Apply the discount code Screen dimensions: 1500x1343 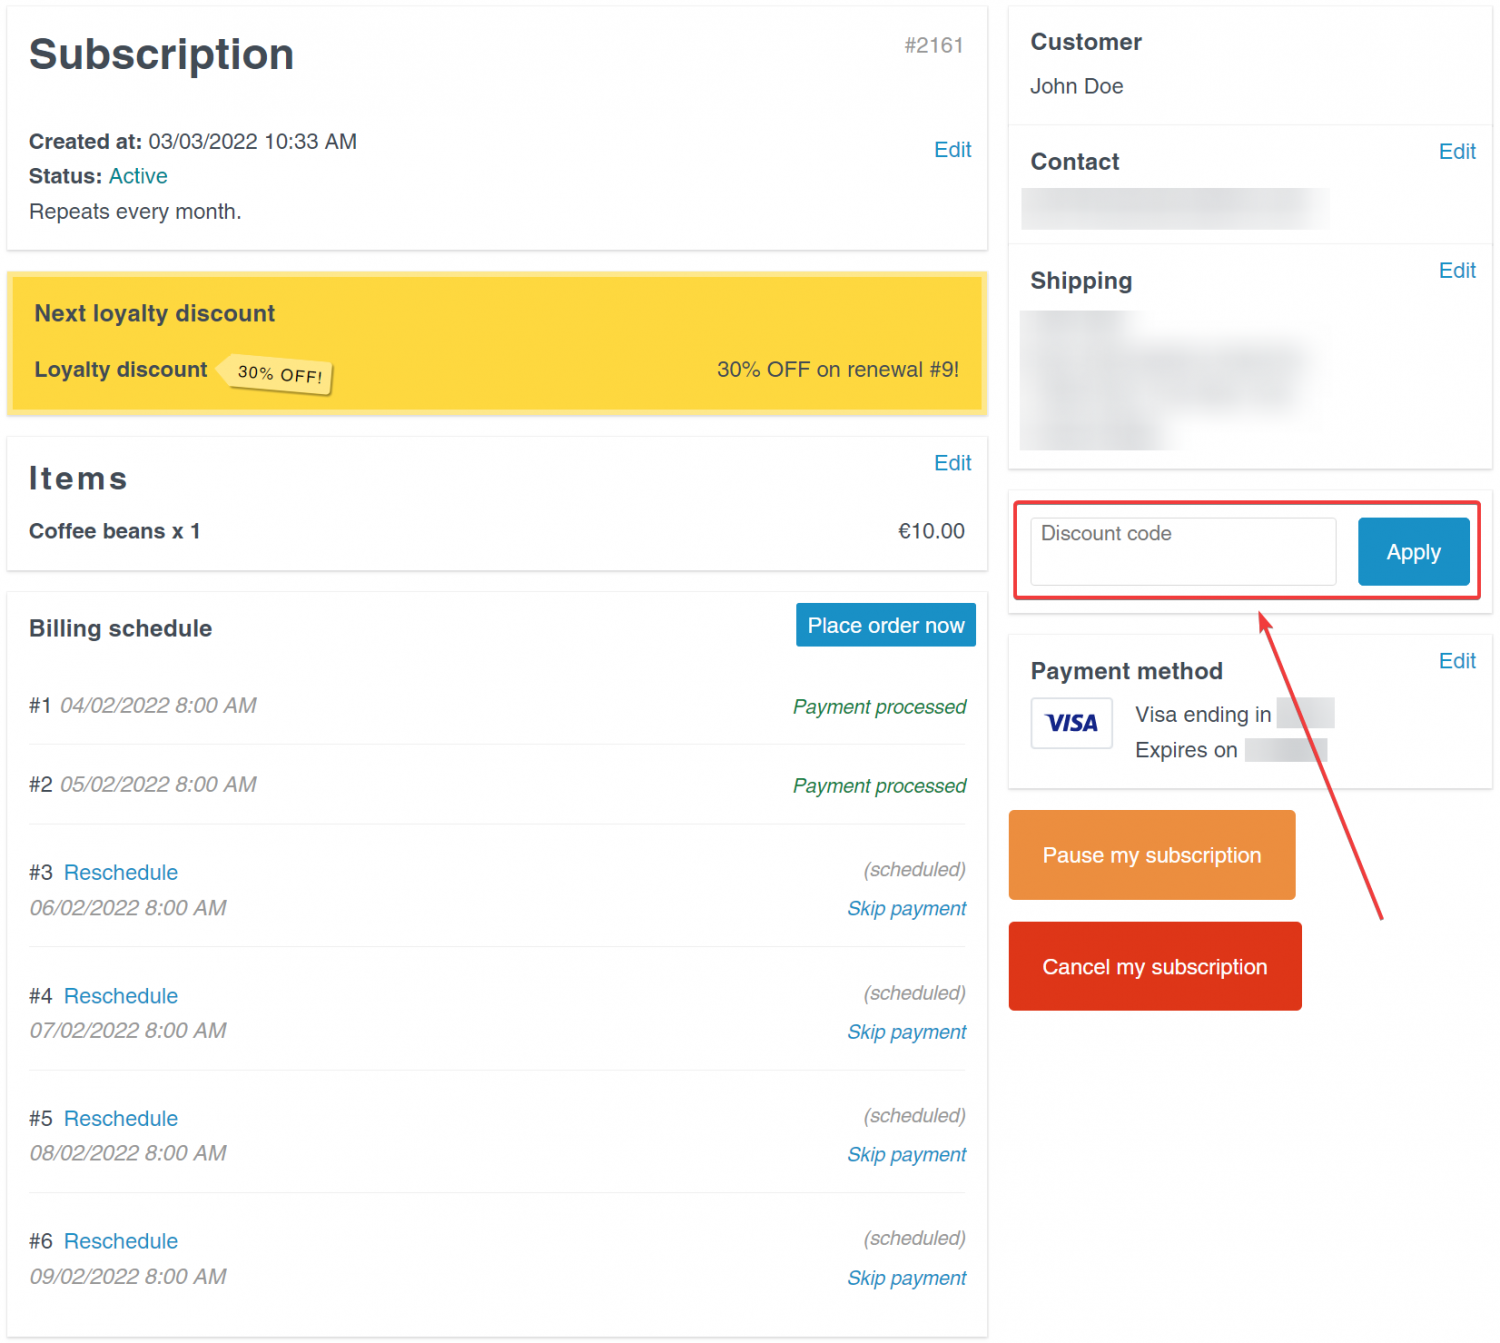coord(1412,552)
